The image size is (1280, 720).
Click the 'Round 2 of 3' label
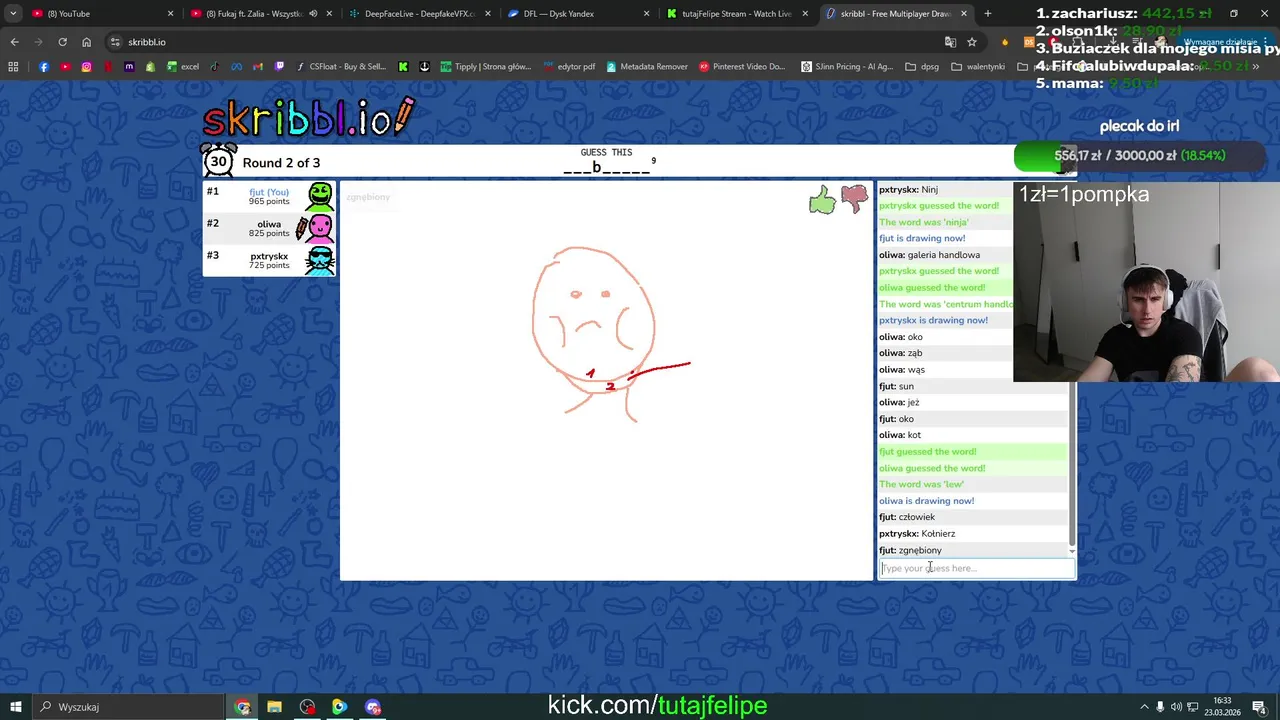[281, 163]
